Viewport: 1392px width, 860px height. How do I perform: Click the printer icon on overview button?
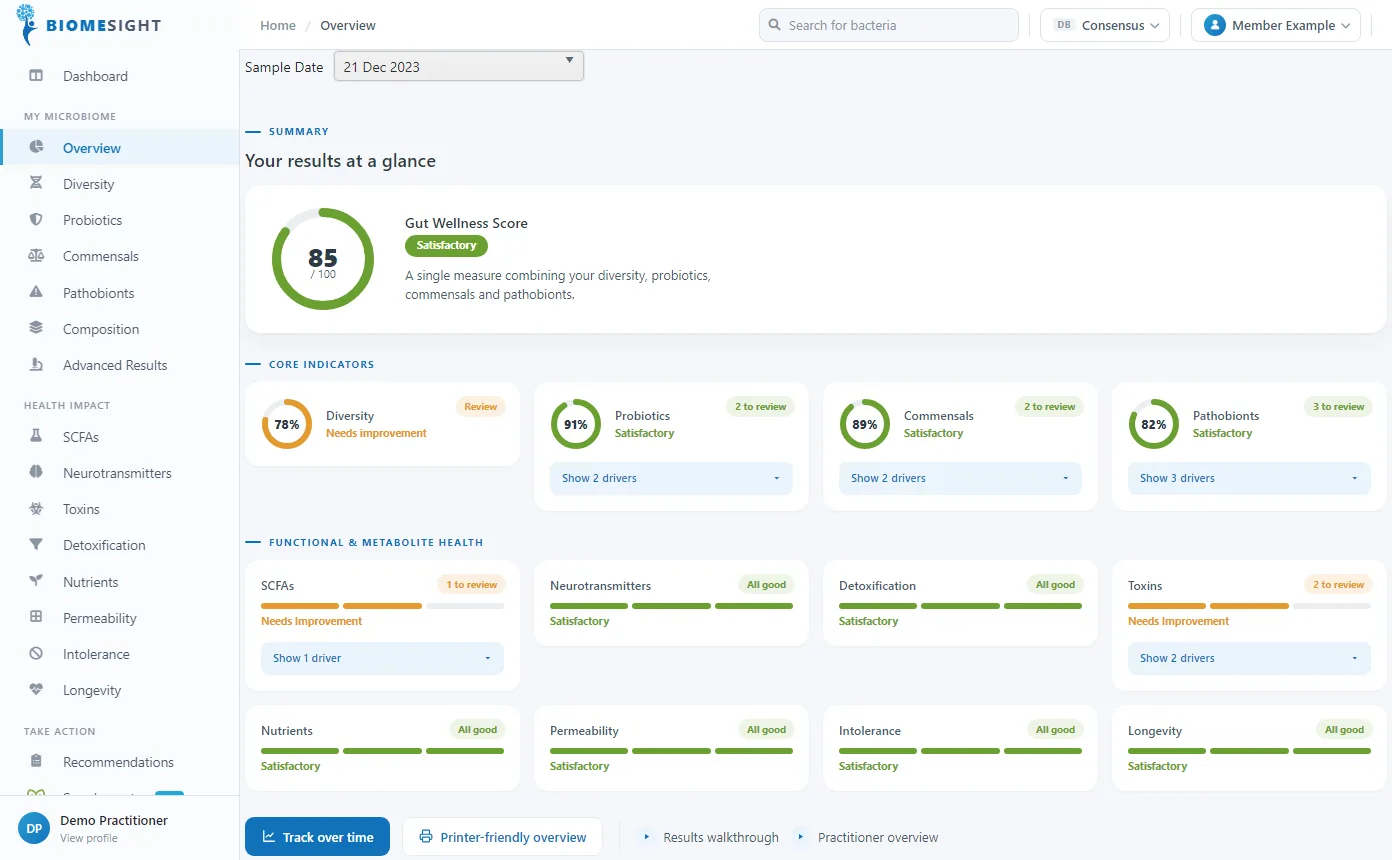pos(426,837)
